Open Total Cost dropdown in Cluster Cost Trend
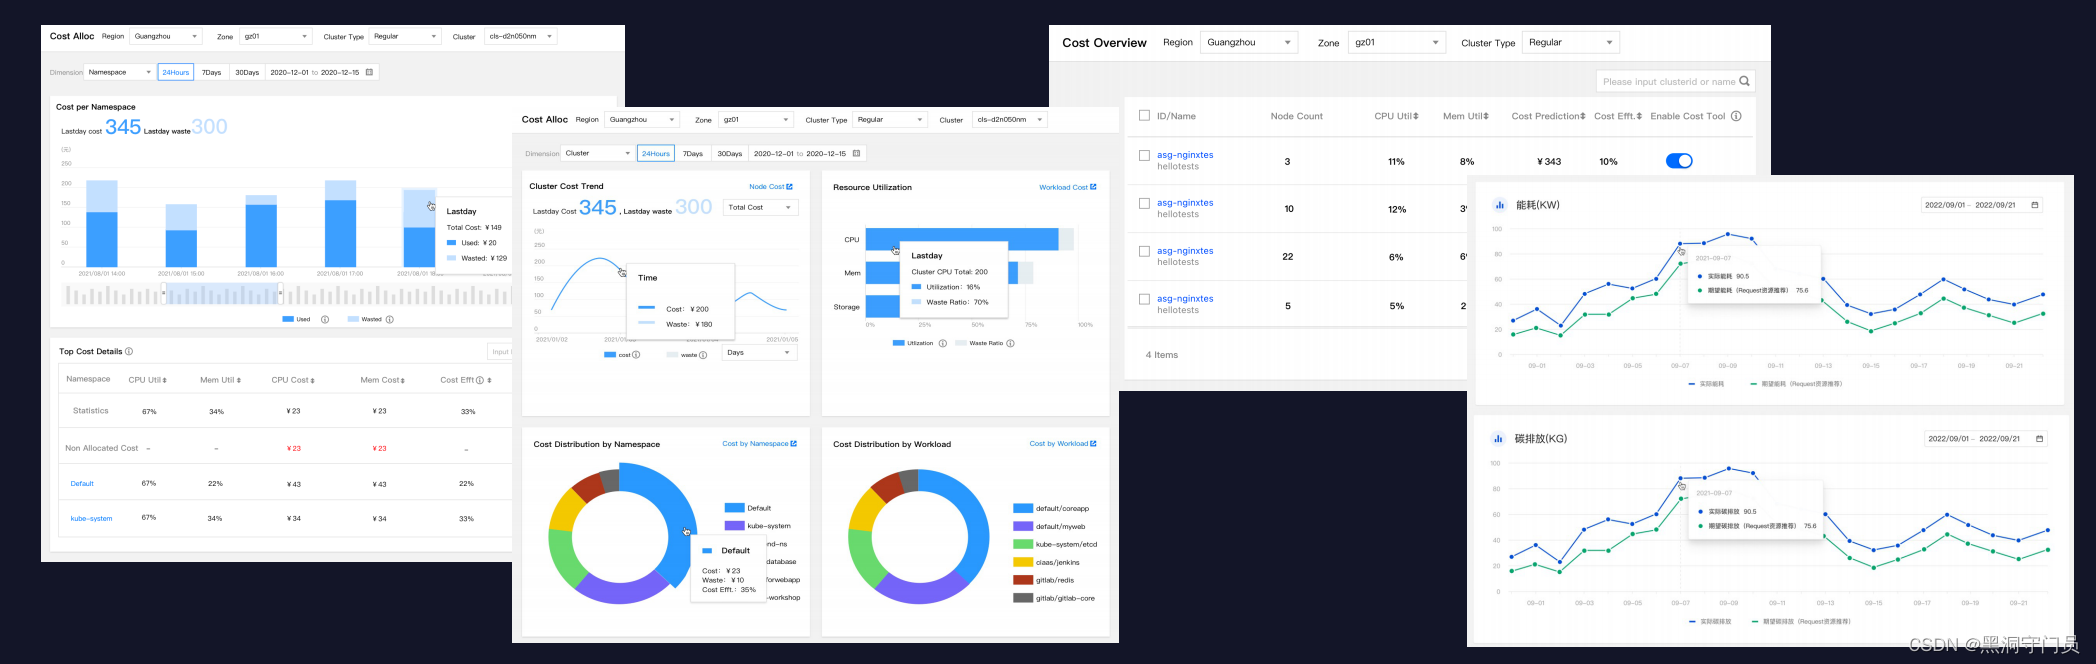2096x664 pixels. [x=760, y=207]
